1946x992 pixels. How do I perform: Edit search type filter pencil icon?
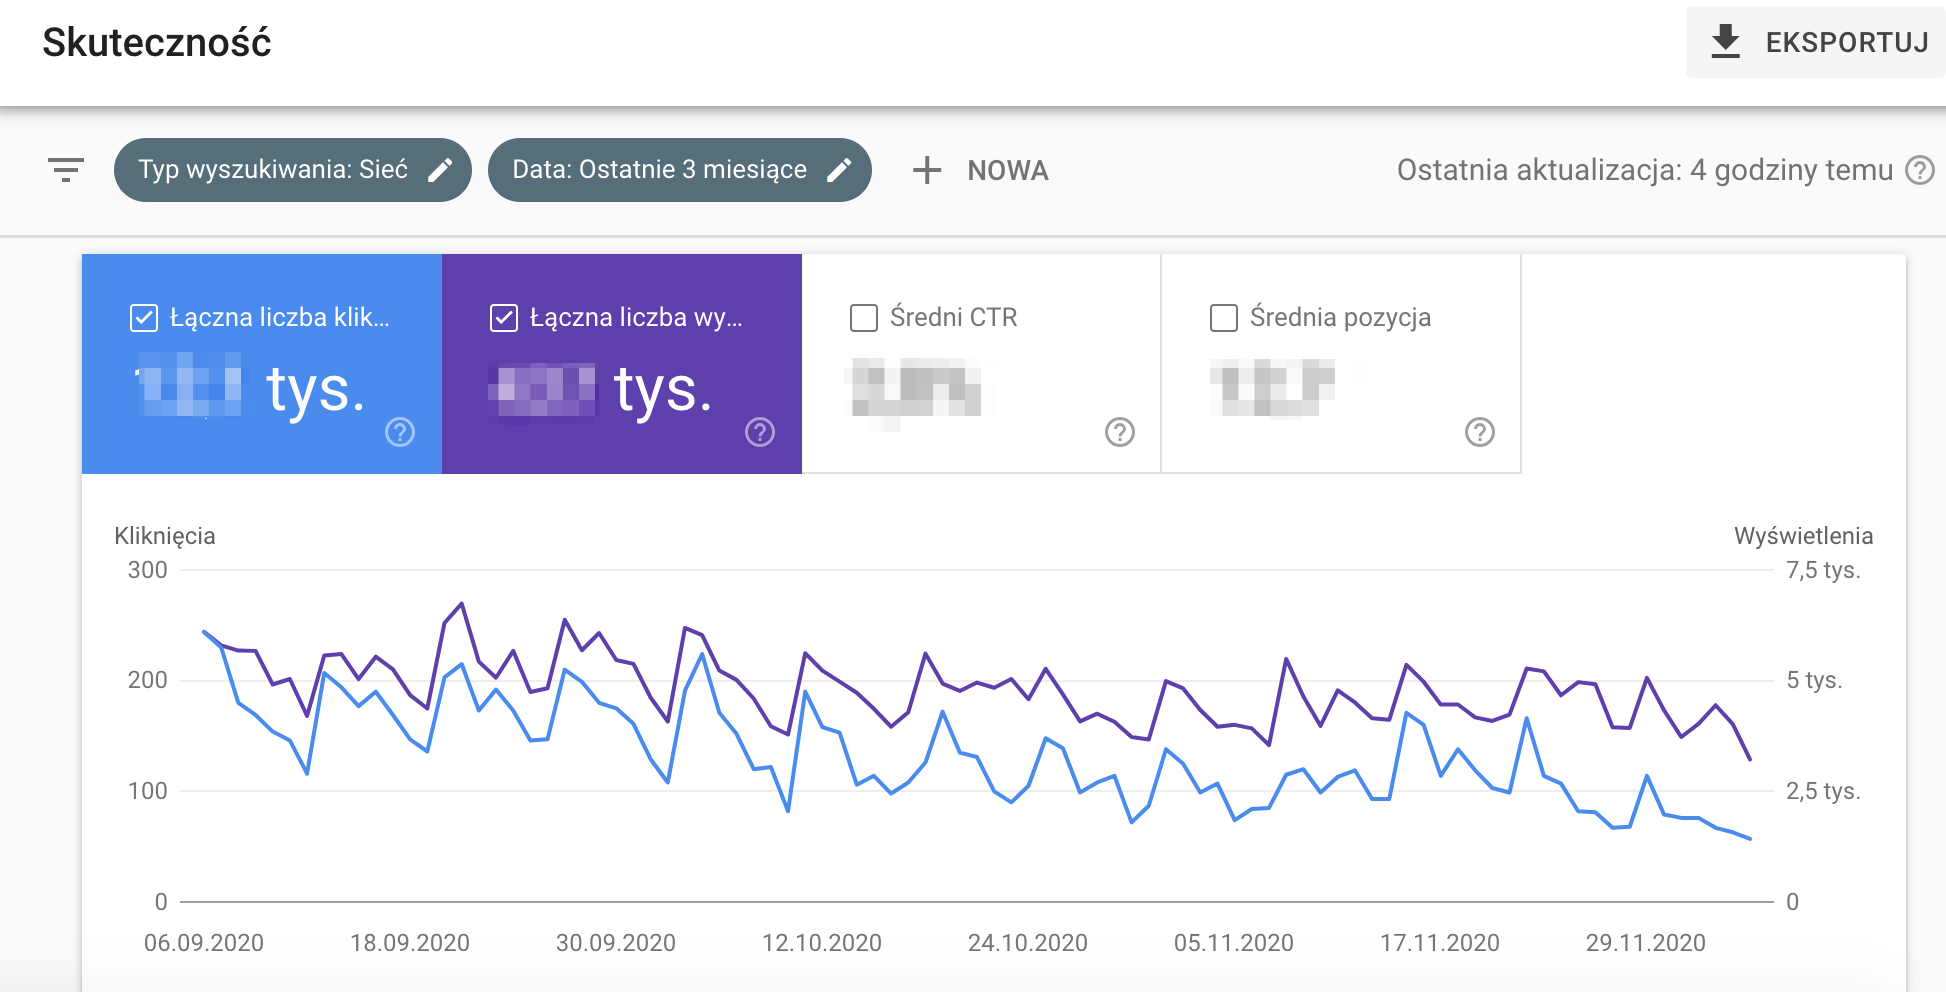click(440, 170)
